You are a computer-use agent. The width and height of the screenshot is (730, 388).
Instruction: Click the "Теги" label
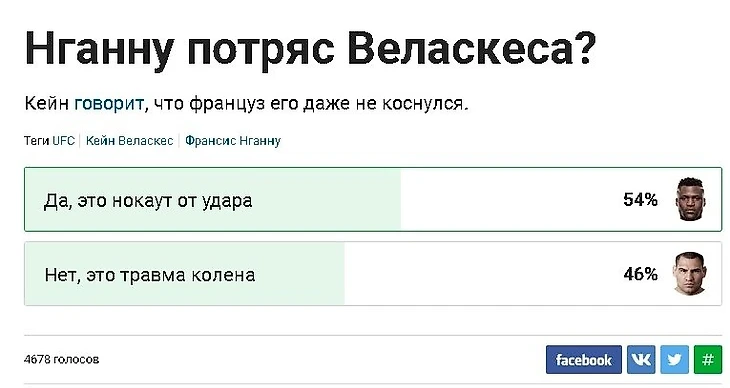pos(37,140)
